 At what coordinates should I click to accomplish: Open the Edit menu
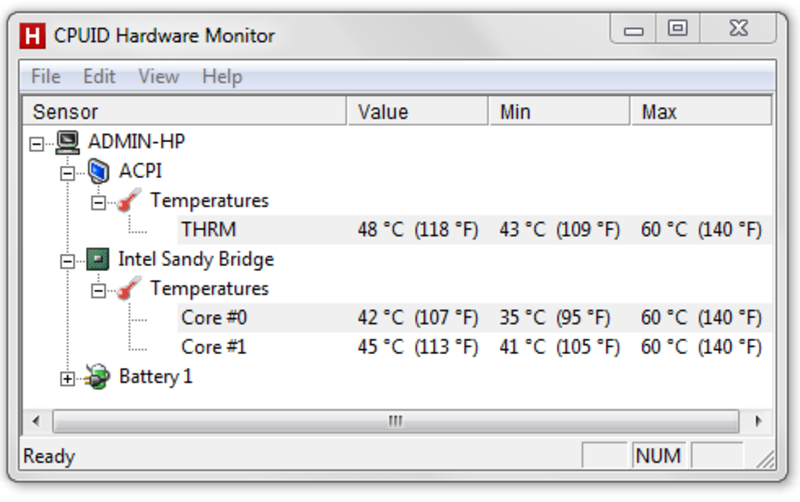99,77
